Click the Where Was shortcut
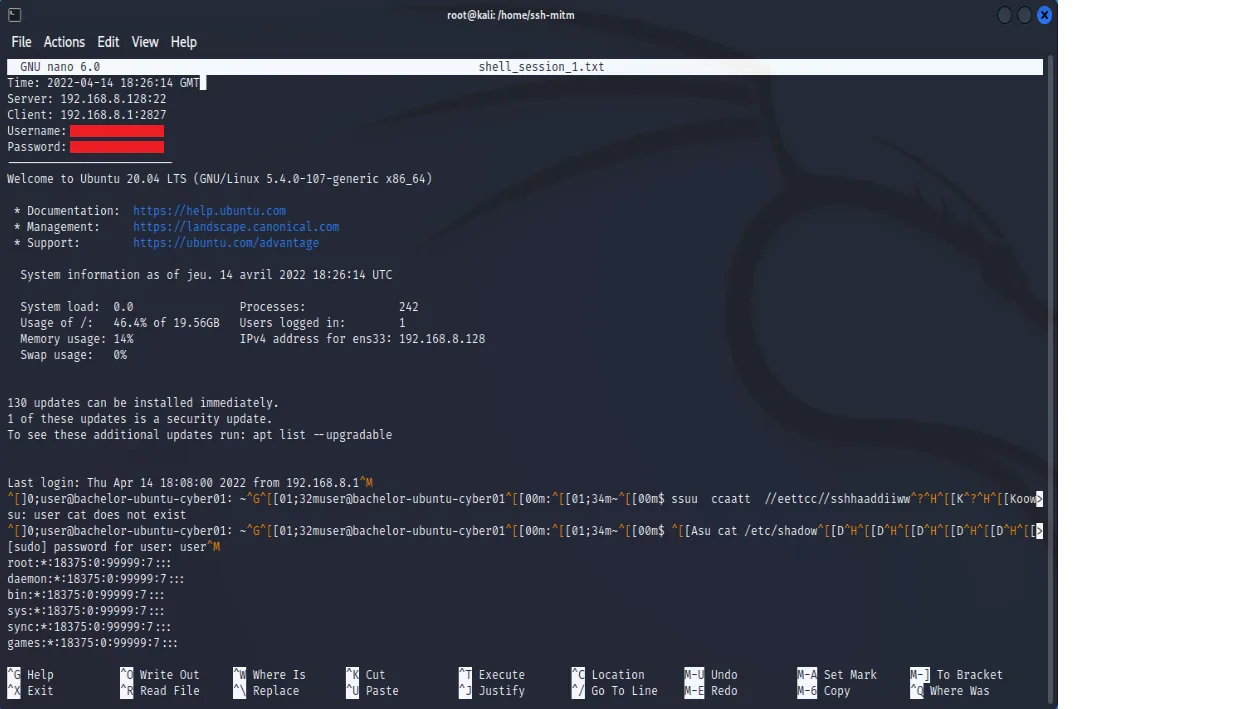The width and height of the screenshot is (1237, 709). tap(950, 691)
